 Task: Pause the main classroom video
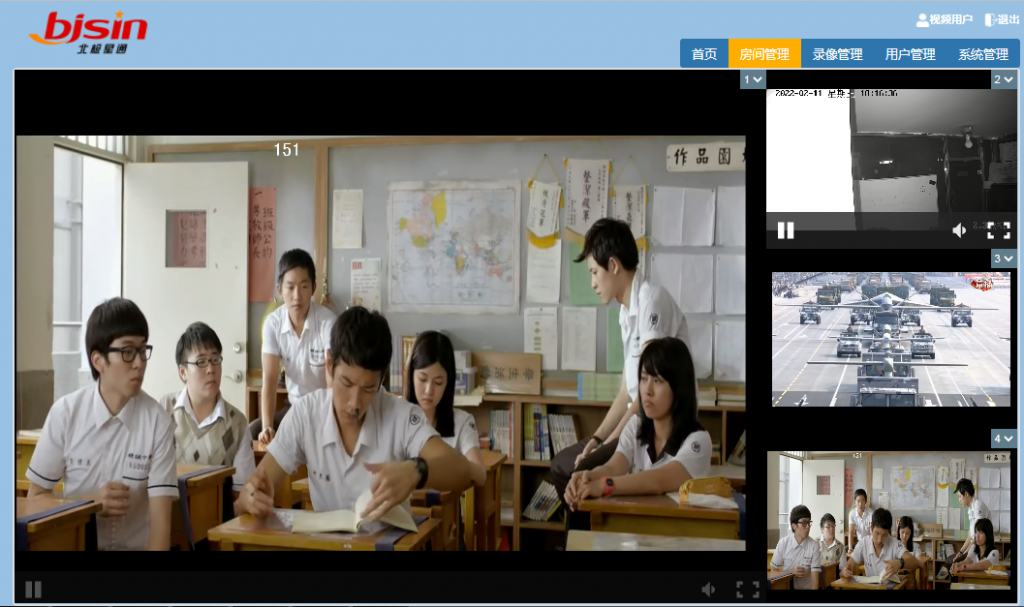point(33,590)
